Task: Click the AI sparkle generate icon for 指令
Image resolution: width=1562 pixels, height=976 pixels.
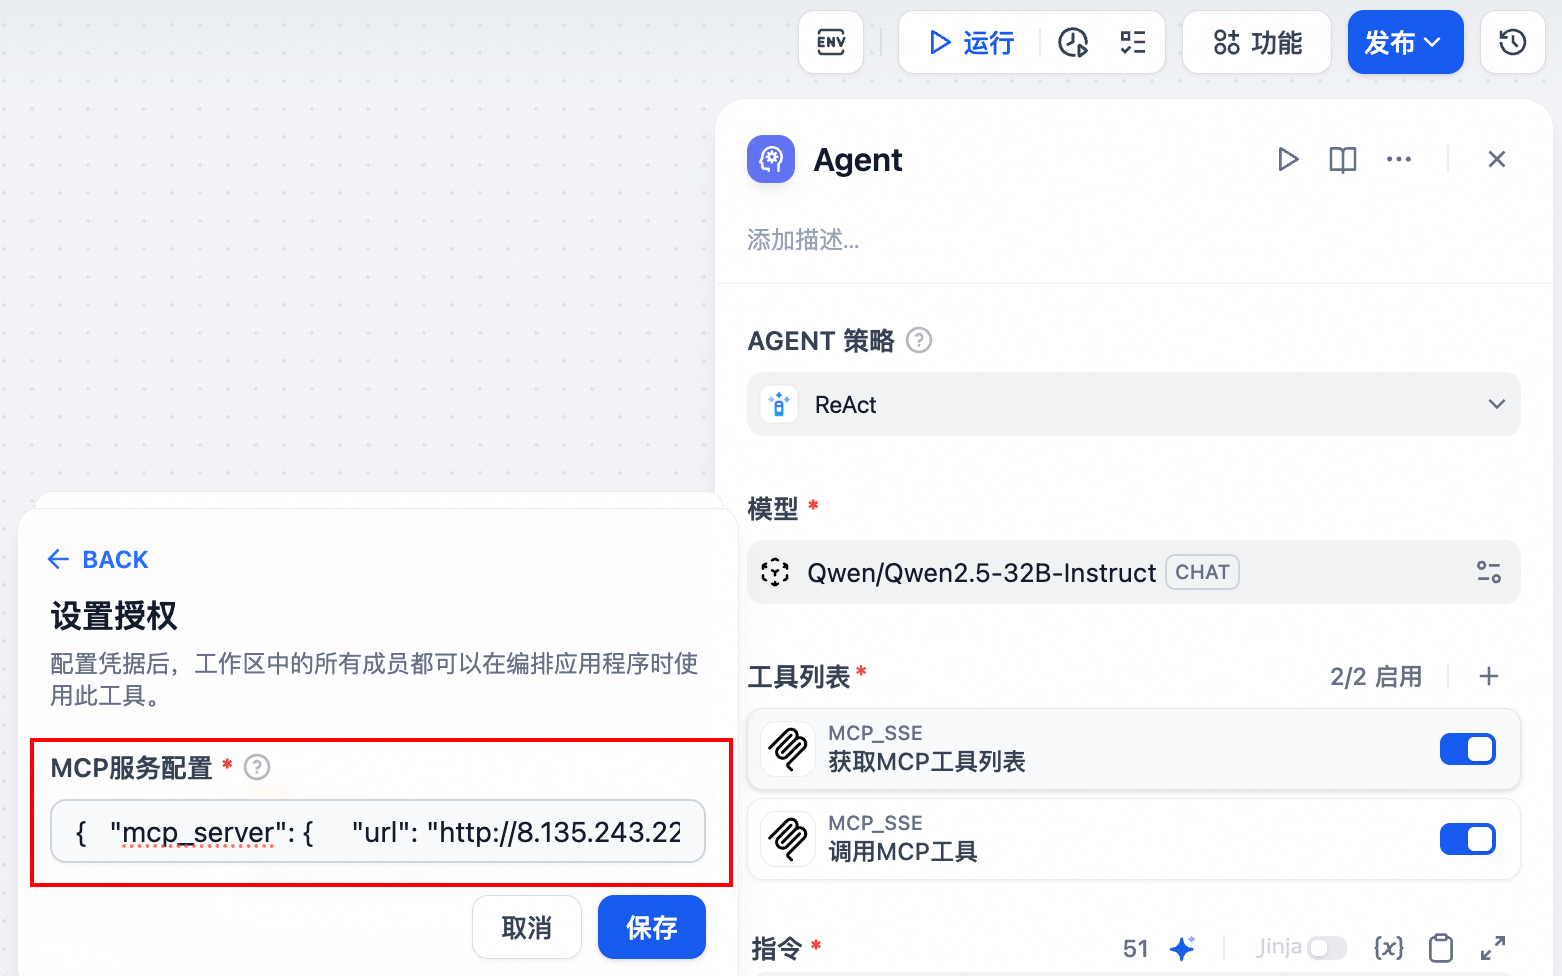Action: [x=1184, y=948]
